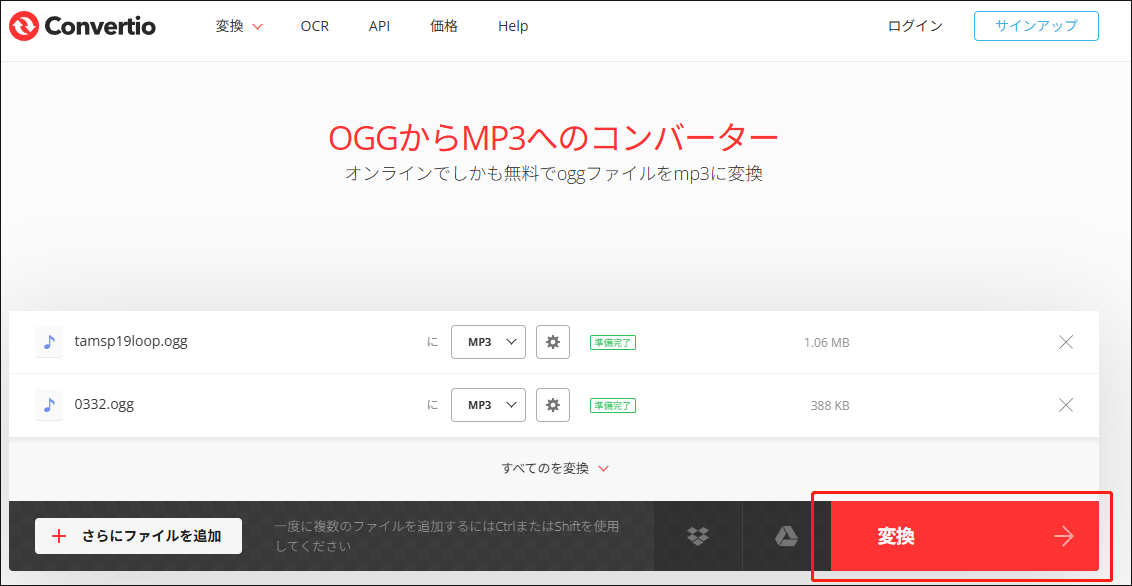Click 準備完了 status badge for tamsp19loop.ogg
The width and height of the screenshot is (1132, 586).
(612, 343)
